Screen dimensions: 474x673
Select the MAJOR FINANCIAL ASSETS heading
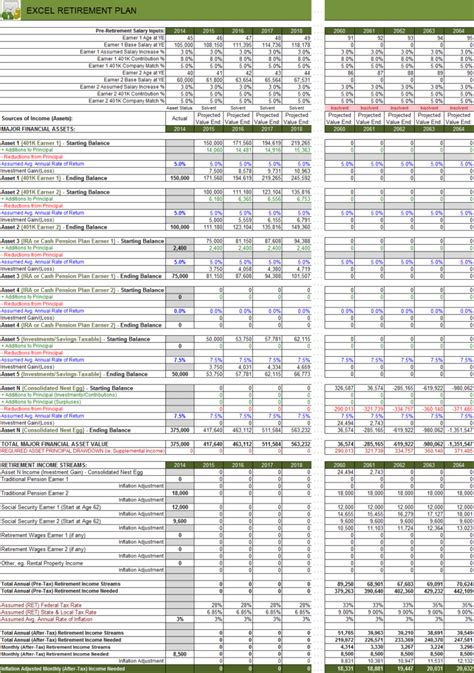coord(38,129)
